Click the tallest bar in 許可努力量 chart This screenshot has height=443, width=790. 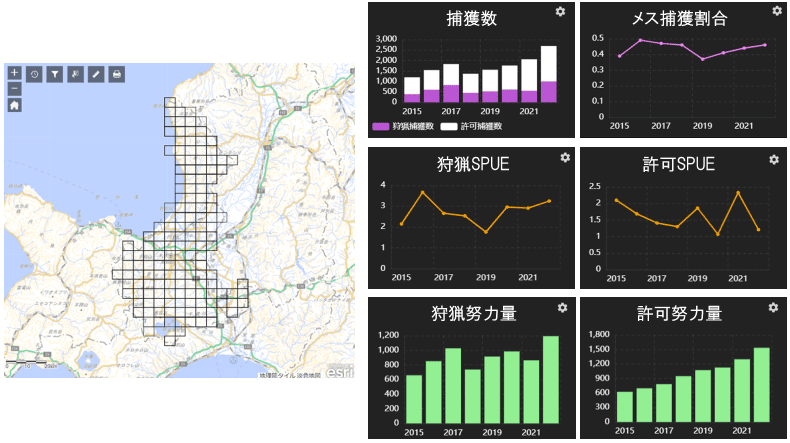[761, 385]
